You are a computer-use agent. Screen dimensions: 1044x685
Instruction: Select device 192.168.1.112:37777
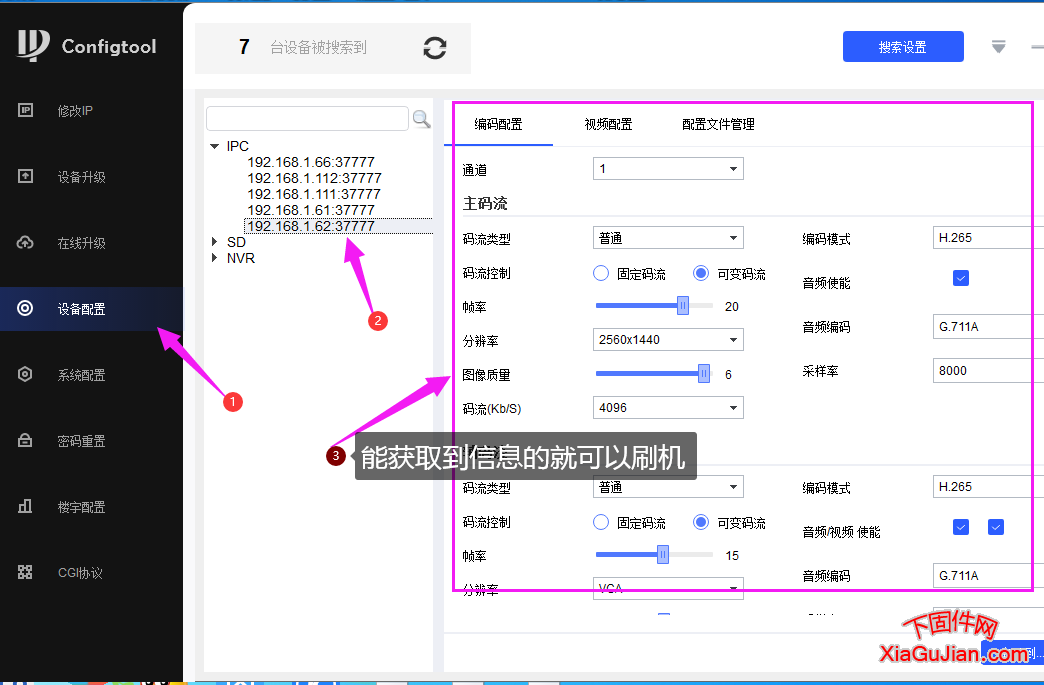tap(314, 178)
